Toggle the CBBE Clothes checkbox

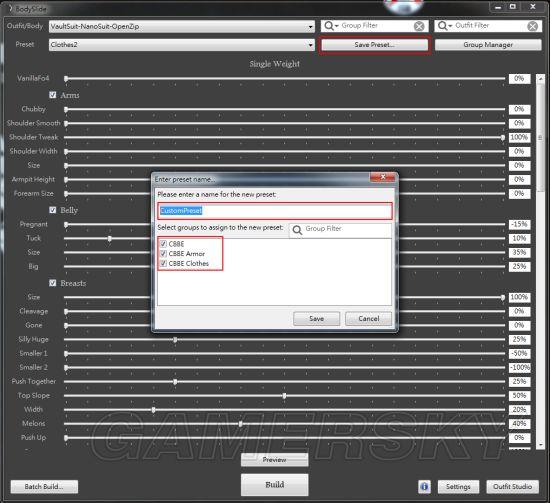click(x=163, y=263)
